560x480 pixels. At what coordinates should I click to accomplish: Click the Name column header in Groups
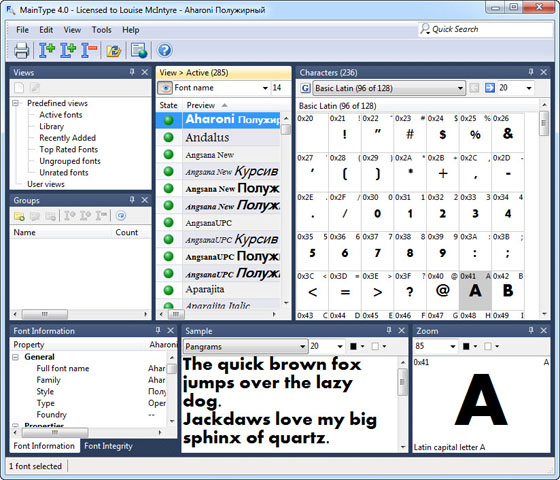point(61,232)
